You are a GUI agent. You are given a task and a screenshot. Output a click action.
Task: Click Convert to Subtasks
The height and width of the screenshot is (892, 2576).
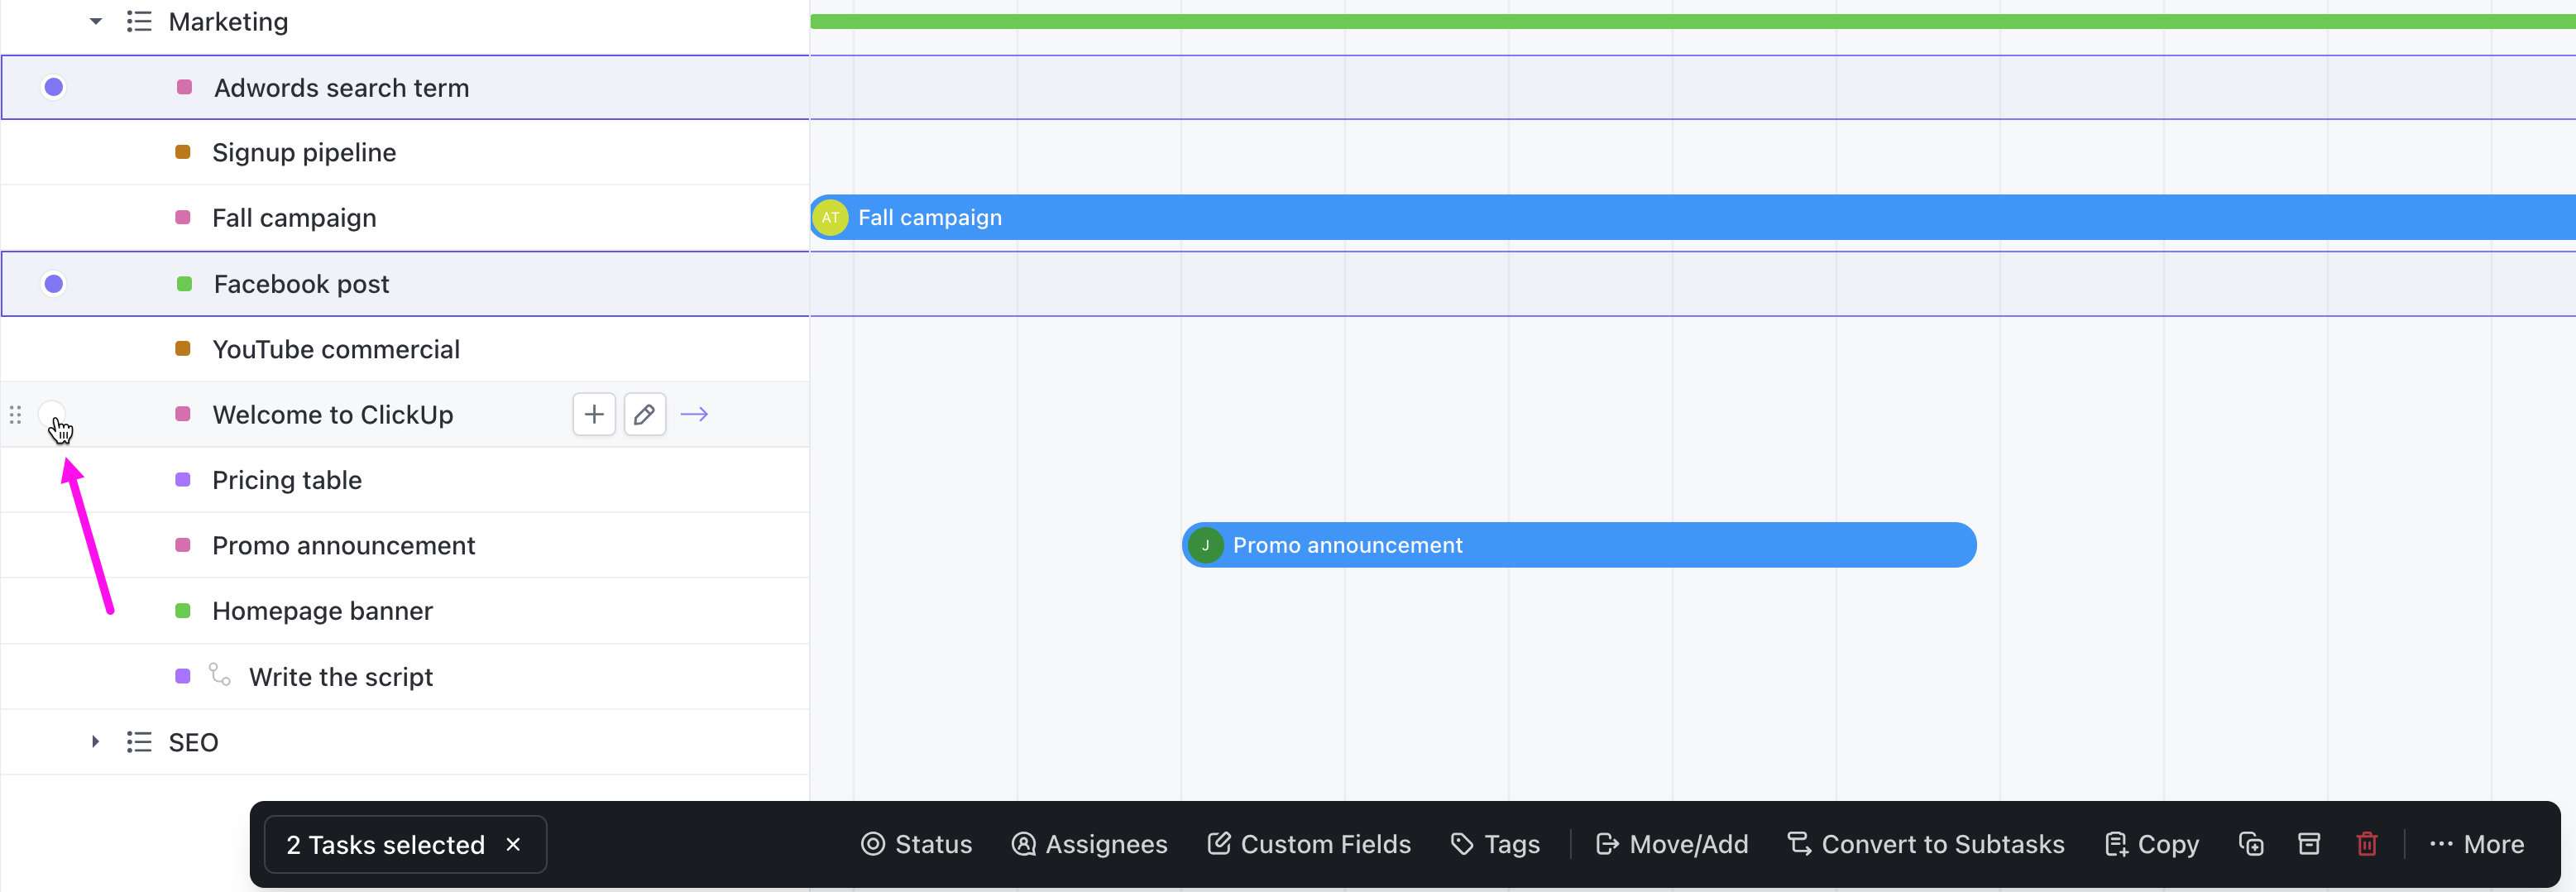tap(1926, 844)
